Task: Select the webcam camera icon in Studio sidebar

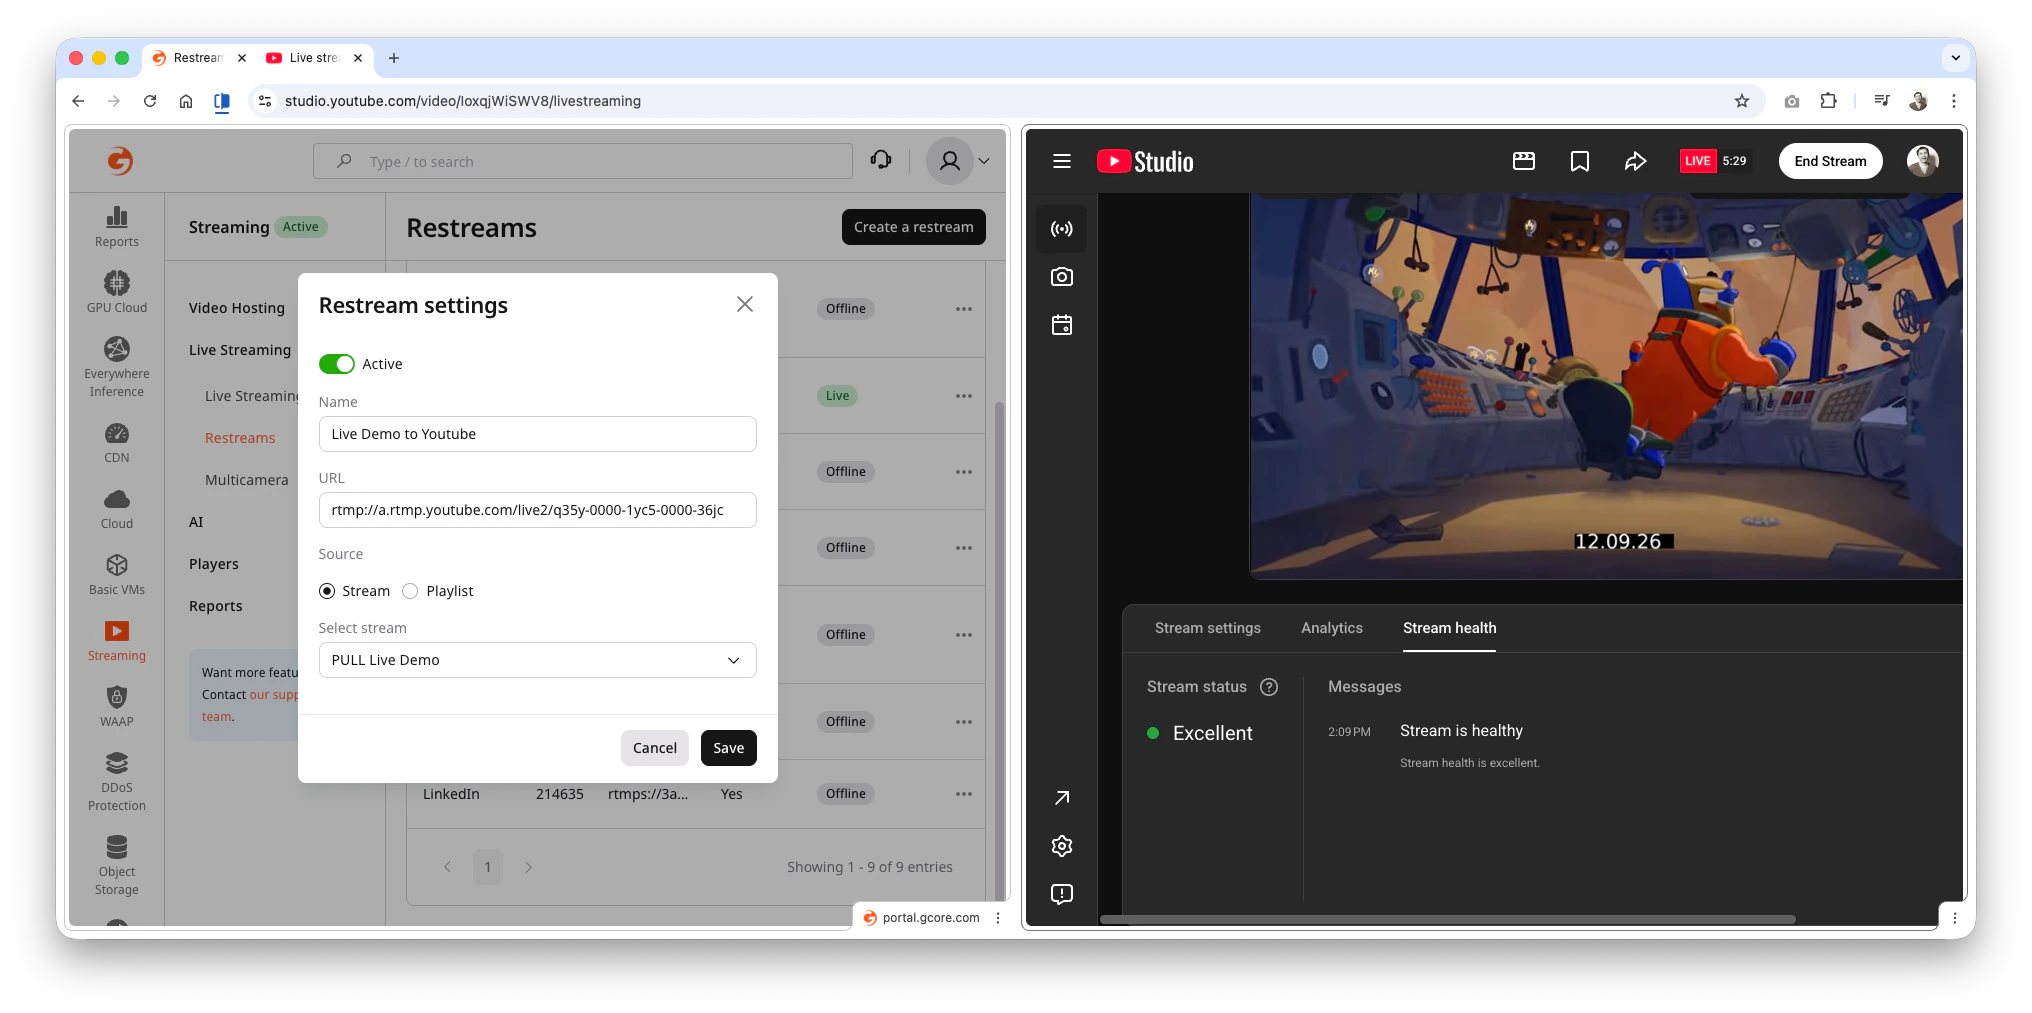Action: point(1062,277)
